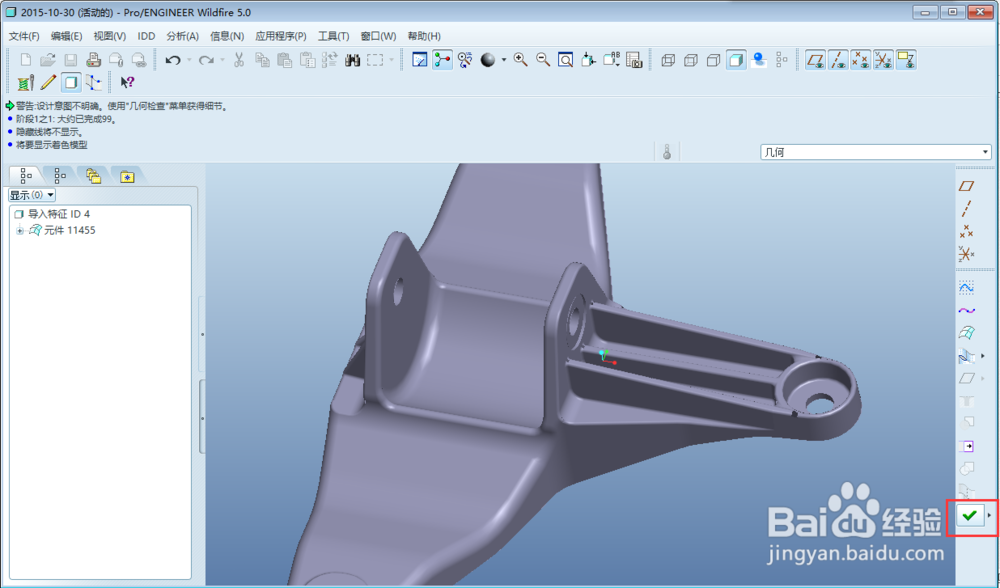
Task: Click the New file icon
Action: pyautogui.click(x=26, y=60)
